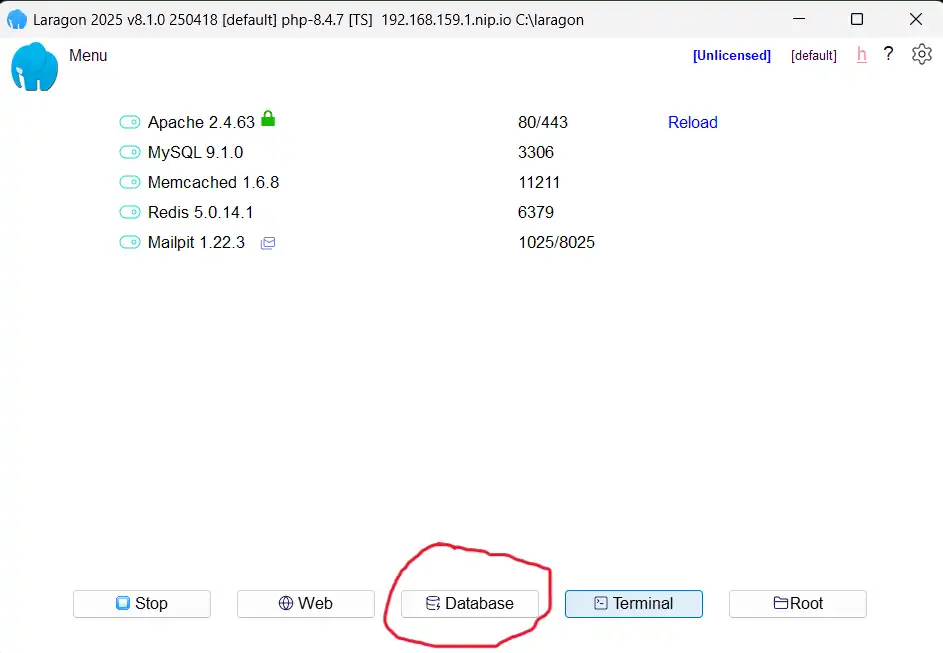Open the settings gear icon
Image resolution: width=943 pixels, height=653 pixels.
point(921,54)
